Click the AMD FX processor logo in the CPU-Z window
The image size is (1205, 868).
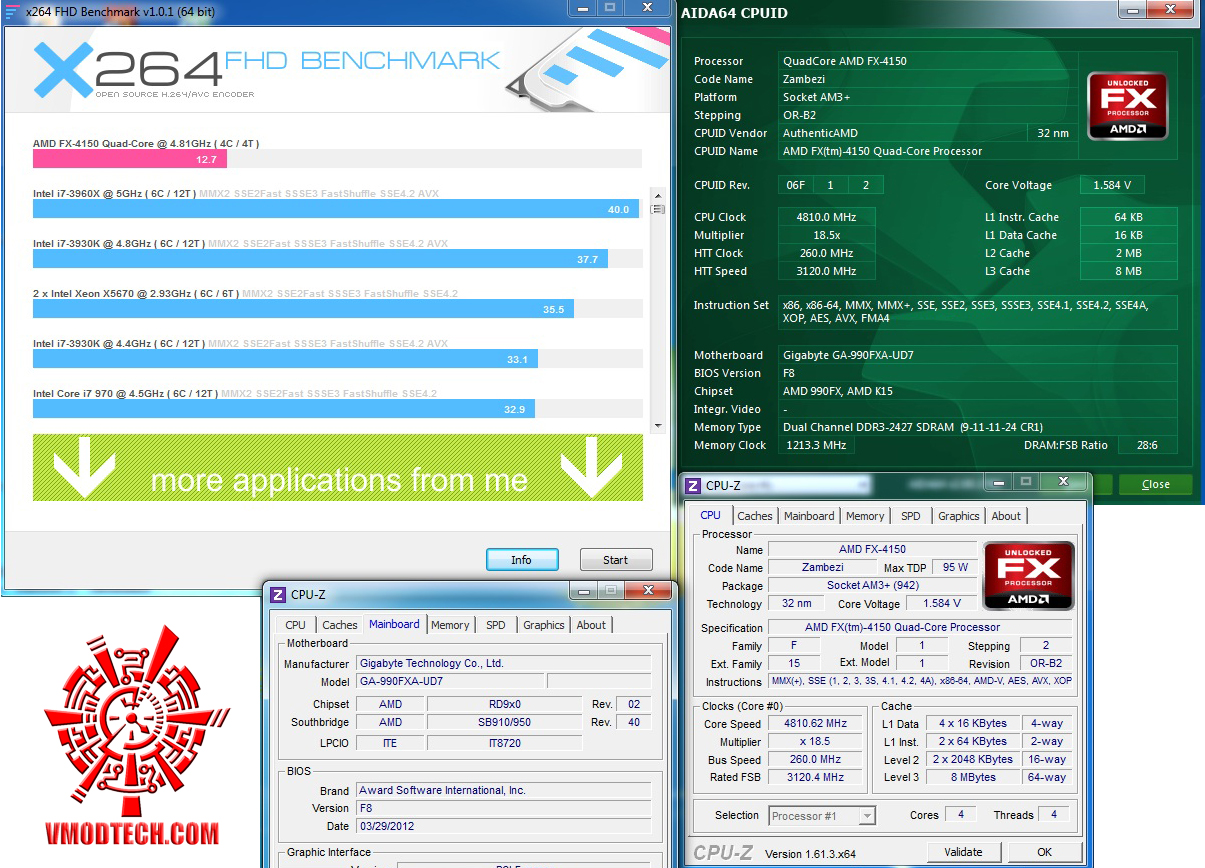click(1029, 576)
